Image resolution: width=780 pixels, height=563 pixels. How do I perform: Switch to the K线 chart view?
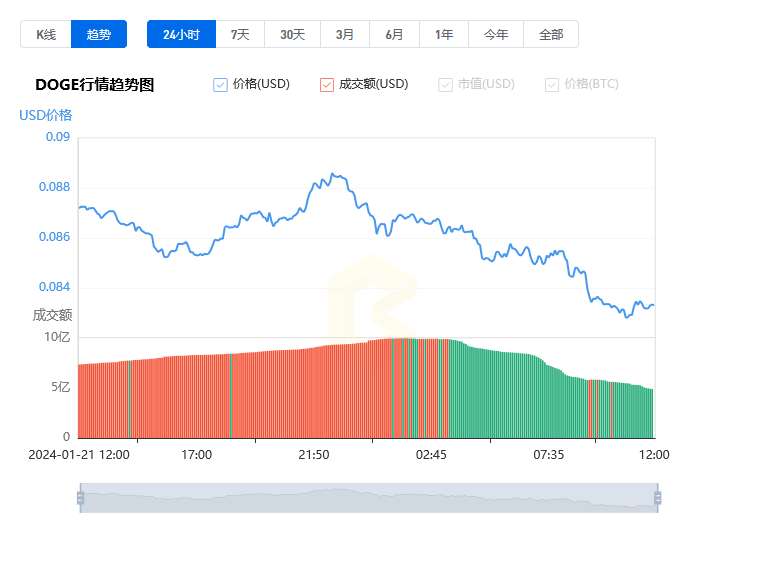(x=46, y=34)
